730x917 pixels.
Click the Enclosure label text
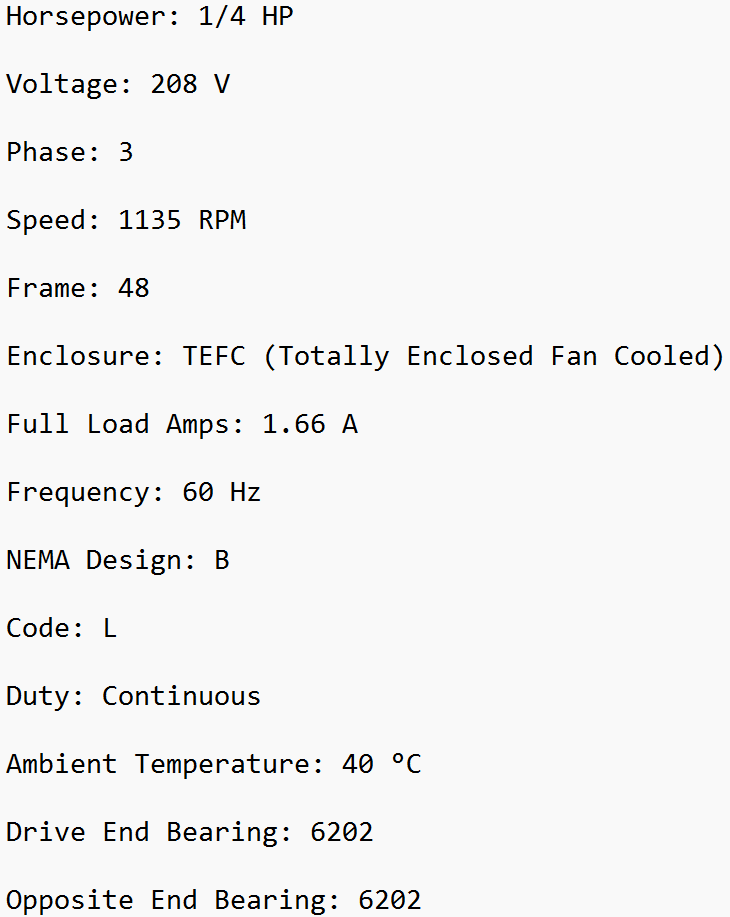84,356
